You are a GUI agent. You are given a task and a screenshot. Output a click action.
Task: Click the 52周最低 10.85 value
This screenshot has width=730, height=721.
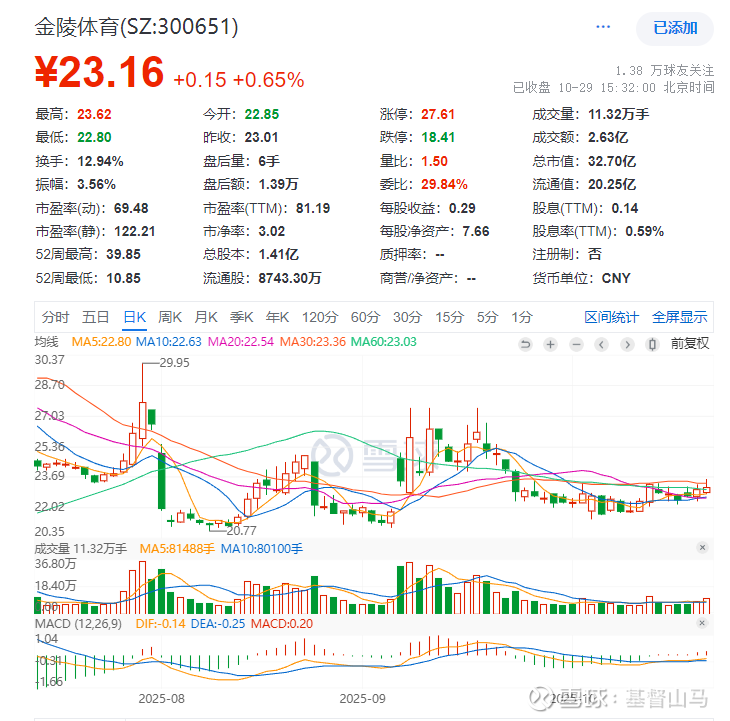click(x=123, y=278)
